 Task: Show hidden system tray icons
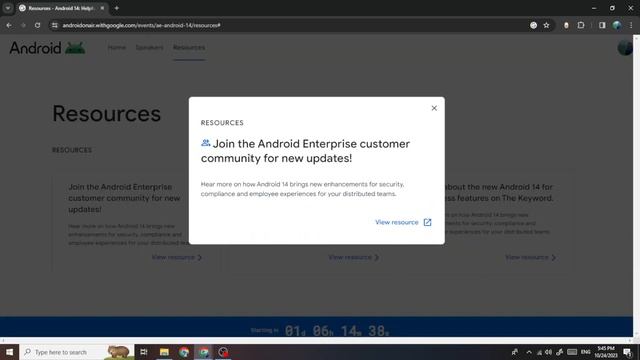529,352
